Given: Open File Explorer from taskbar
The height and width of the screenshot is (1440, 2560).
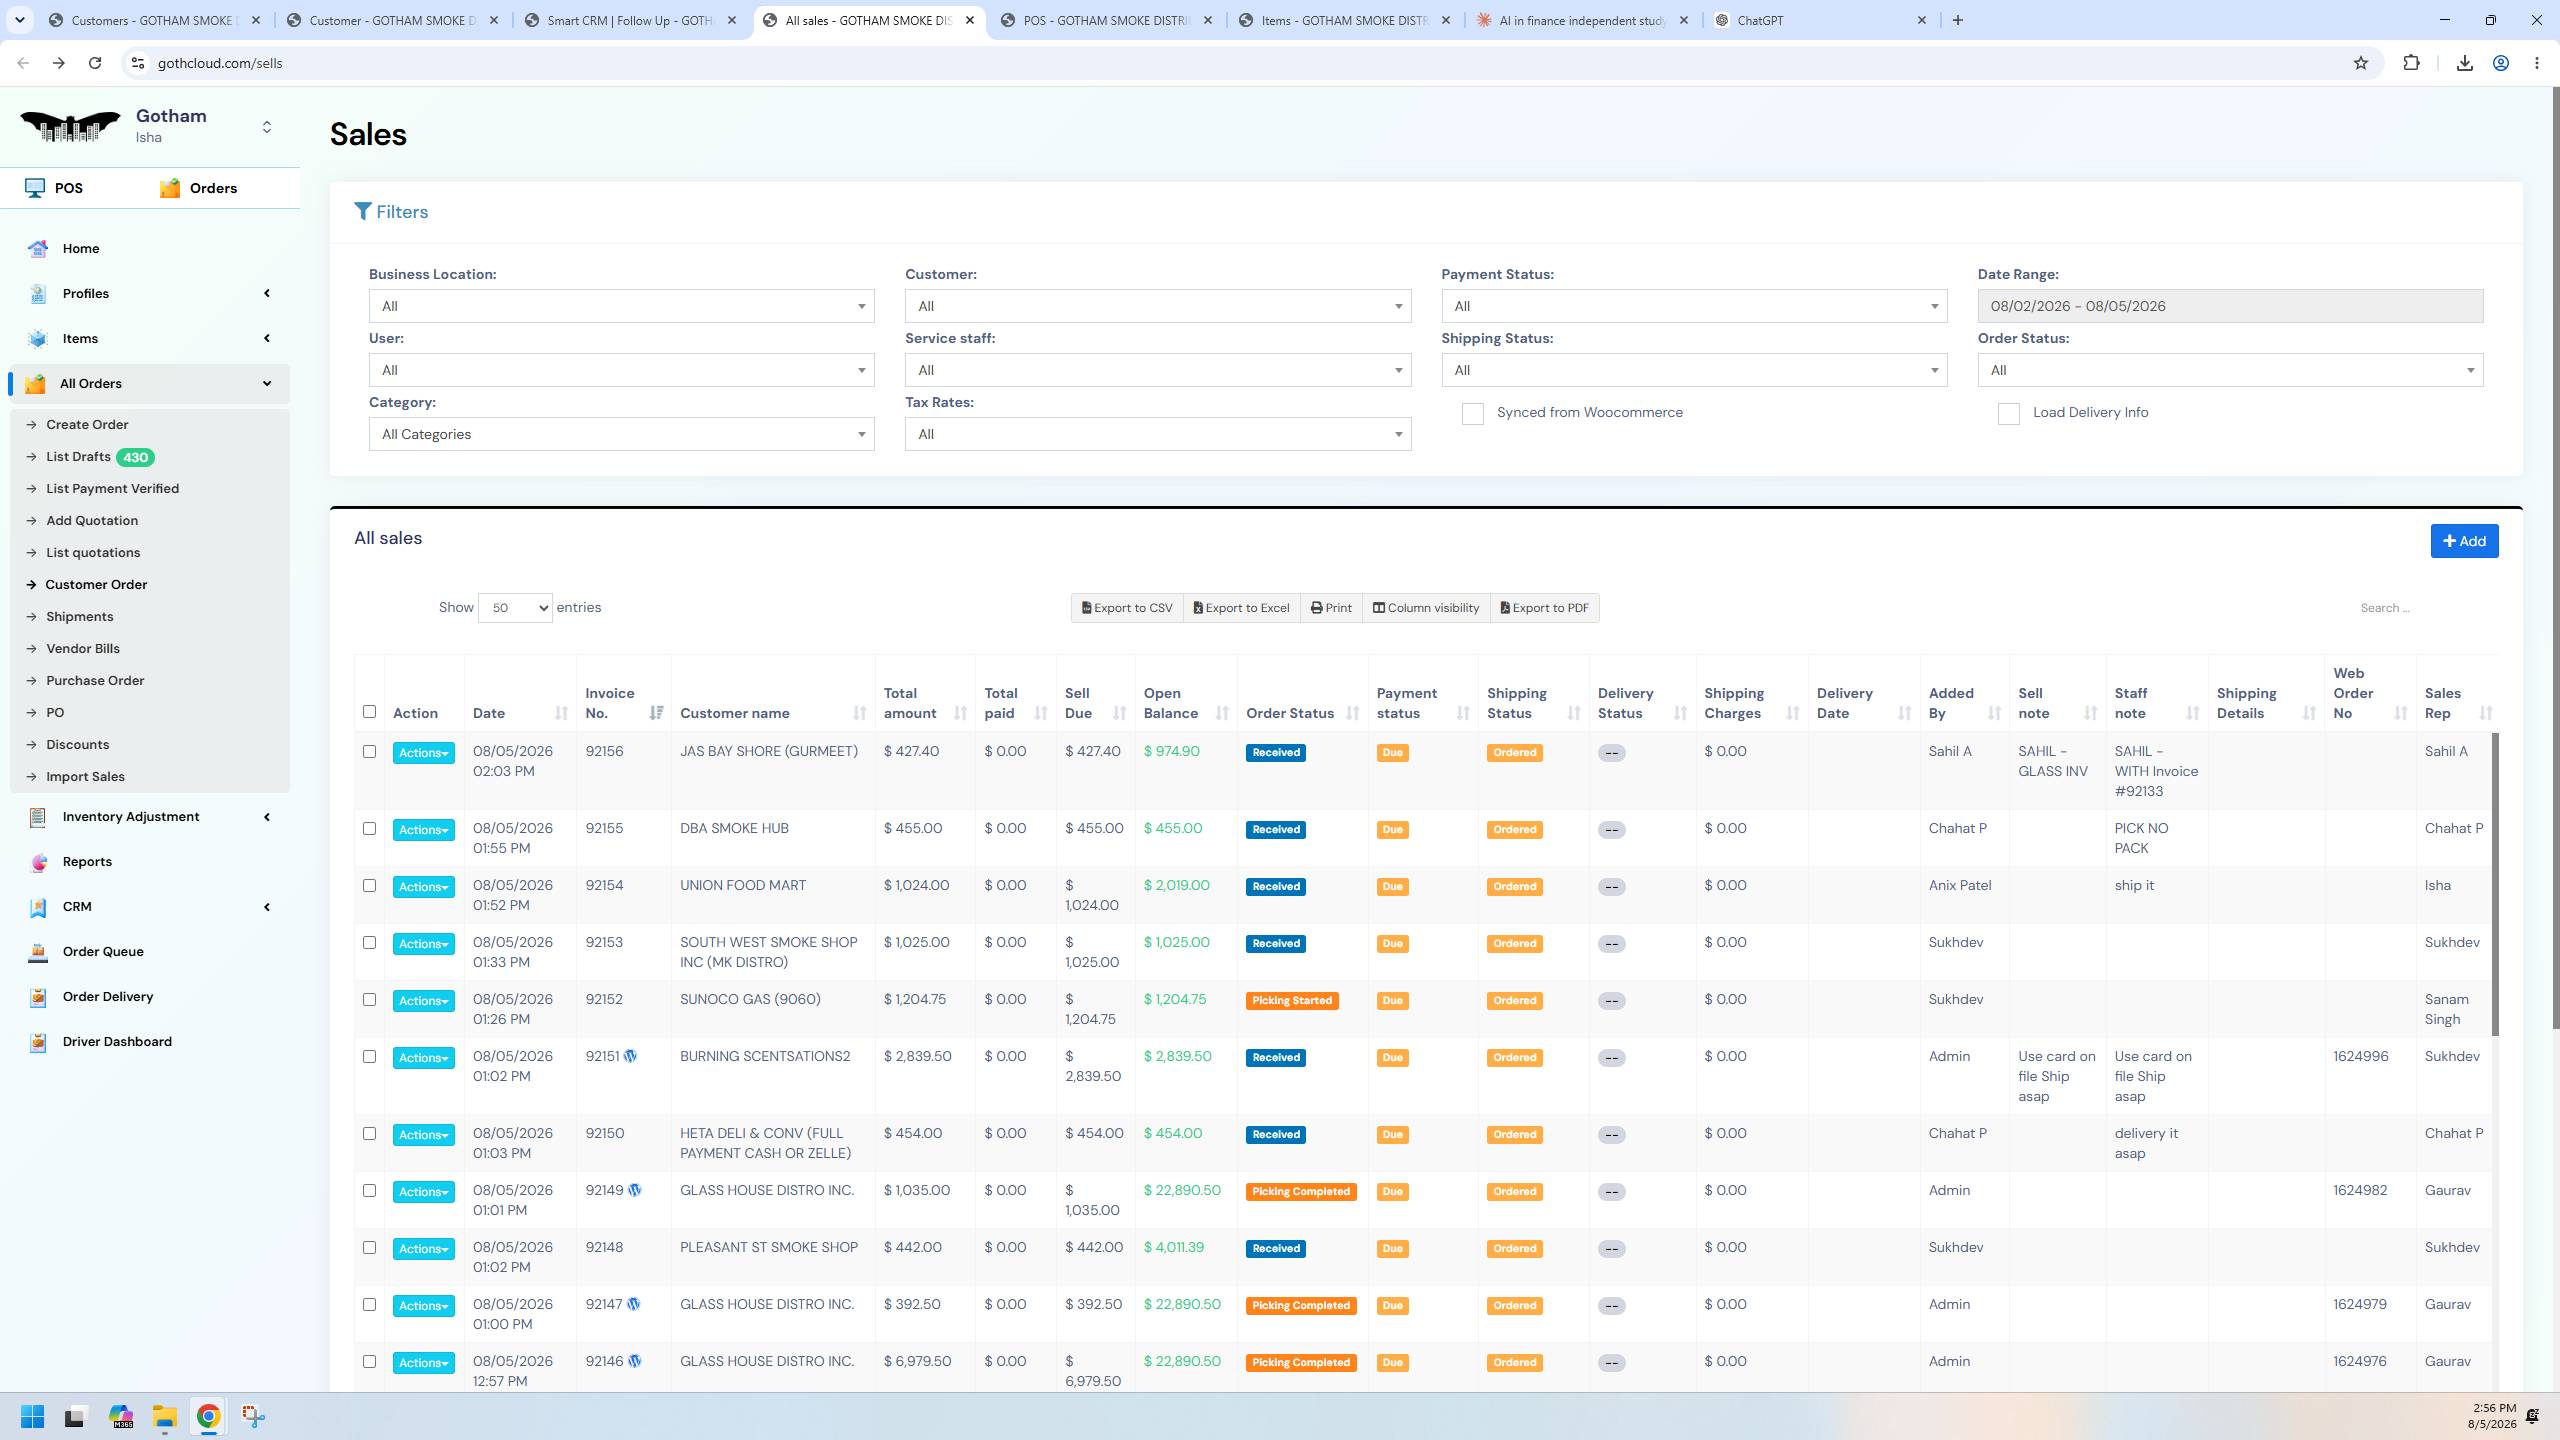Looking at the screenshot, I should pos(165,1416).
